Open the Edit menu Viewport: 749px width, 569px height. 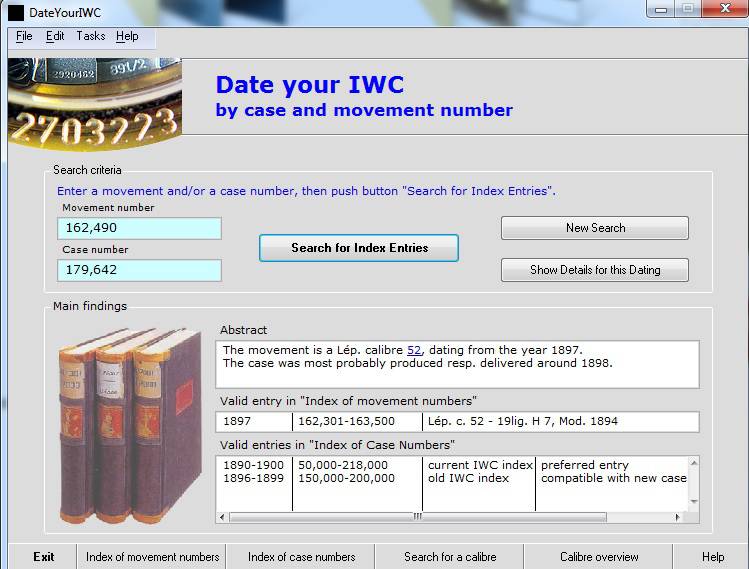coord(55,36)
